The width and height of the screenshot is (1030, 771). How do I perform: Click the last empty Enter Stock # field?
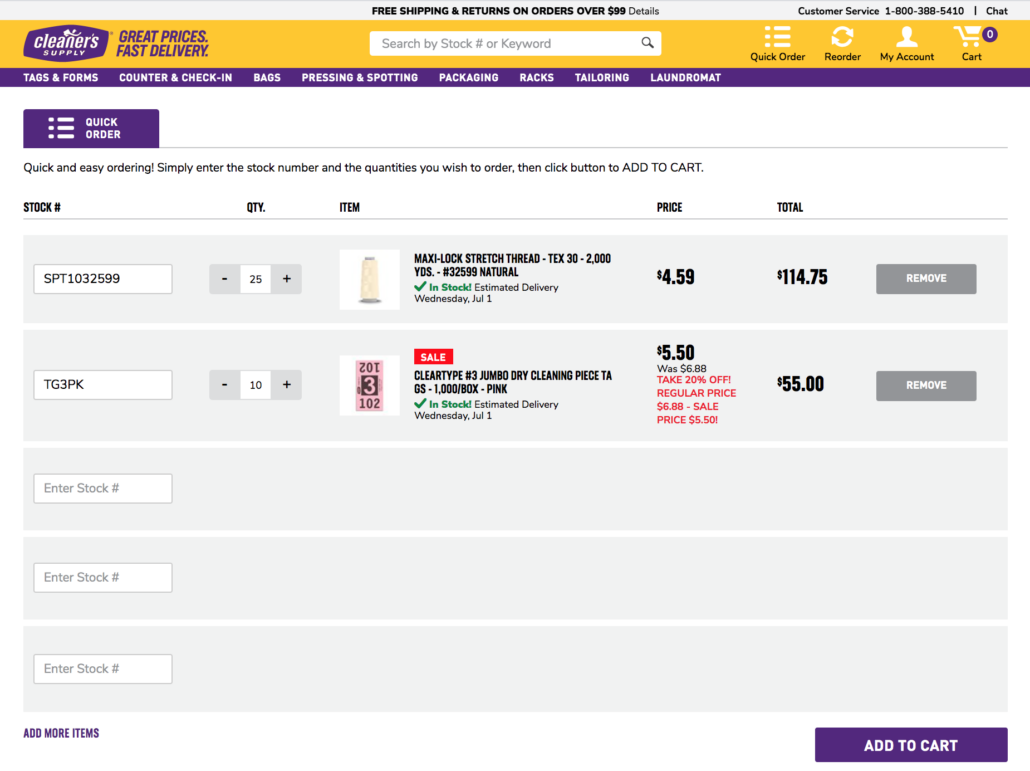tap(103, 669)
